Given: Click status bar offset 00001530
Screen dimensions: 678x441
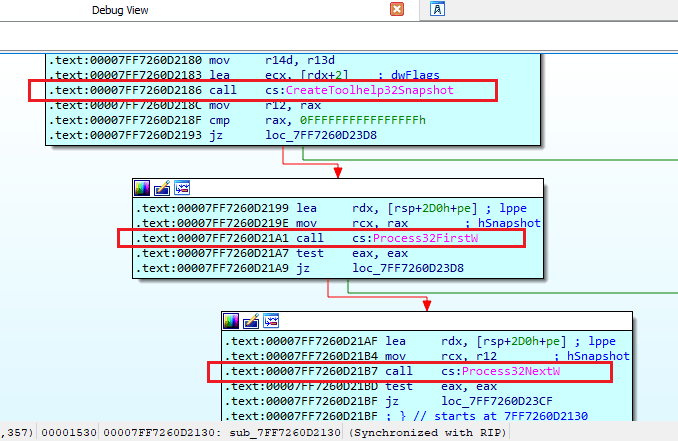Looking at the screenshot, I should pyautogui.click(x=69, y=433).
